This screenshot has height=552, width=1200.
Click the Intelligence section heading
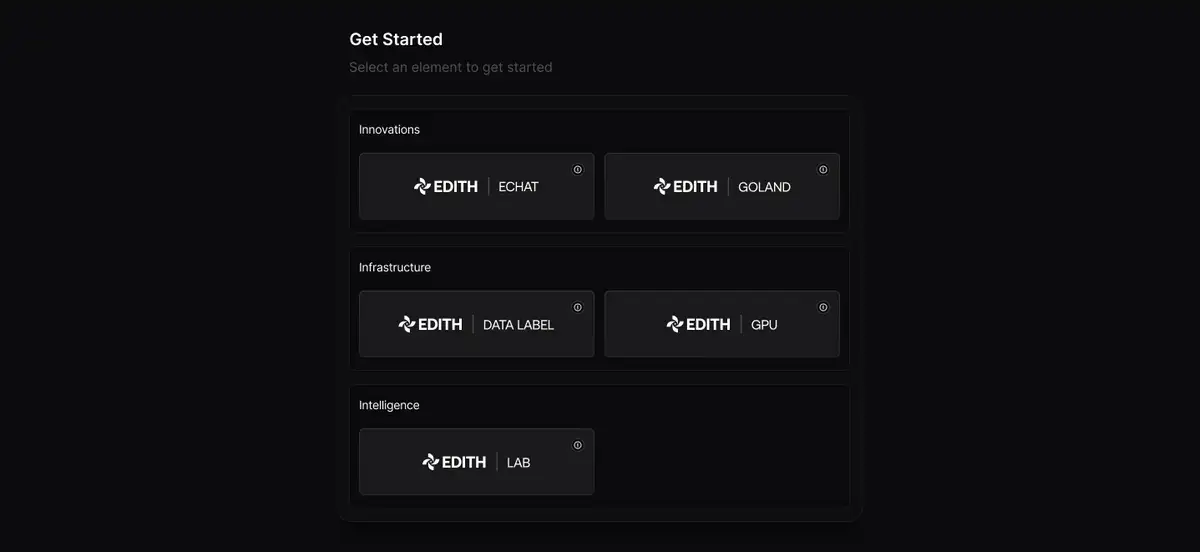389,406
